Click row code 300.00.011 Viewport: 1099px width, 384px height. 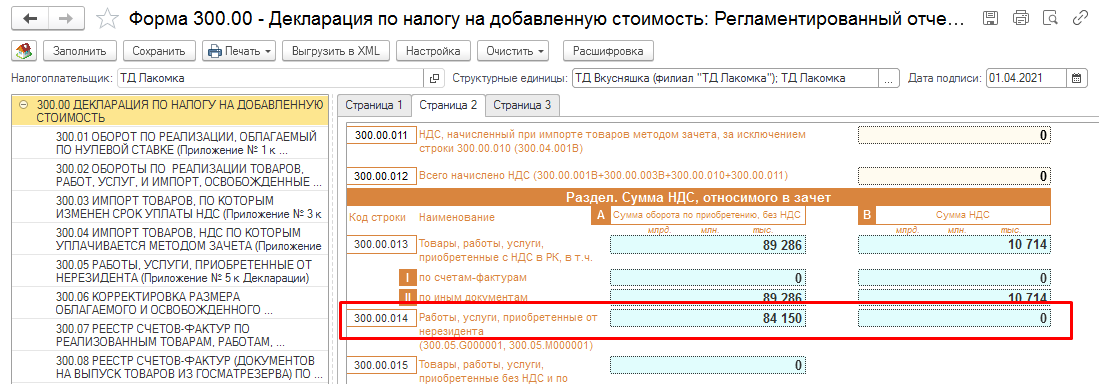point(381,135)
